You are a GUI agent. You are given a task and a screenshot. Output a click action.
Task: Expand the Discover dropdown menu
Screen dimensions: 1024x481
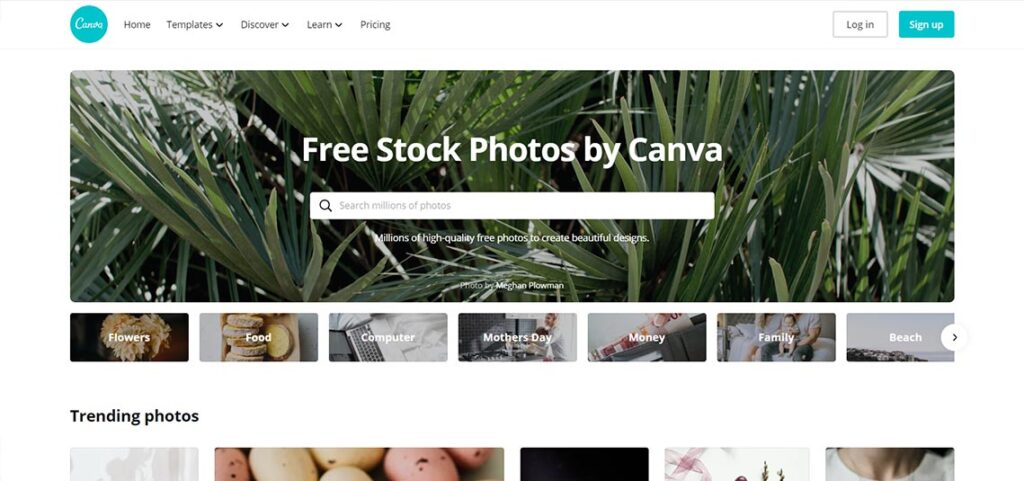tap(264, 25)
